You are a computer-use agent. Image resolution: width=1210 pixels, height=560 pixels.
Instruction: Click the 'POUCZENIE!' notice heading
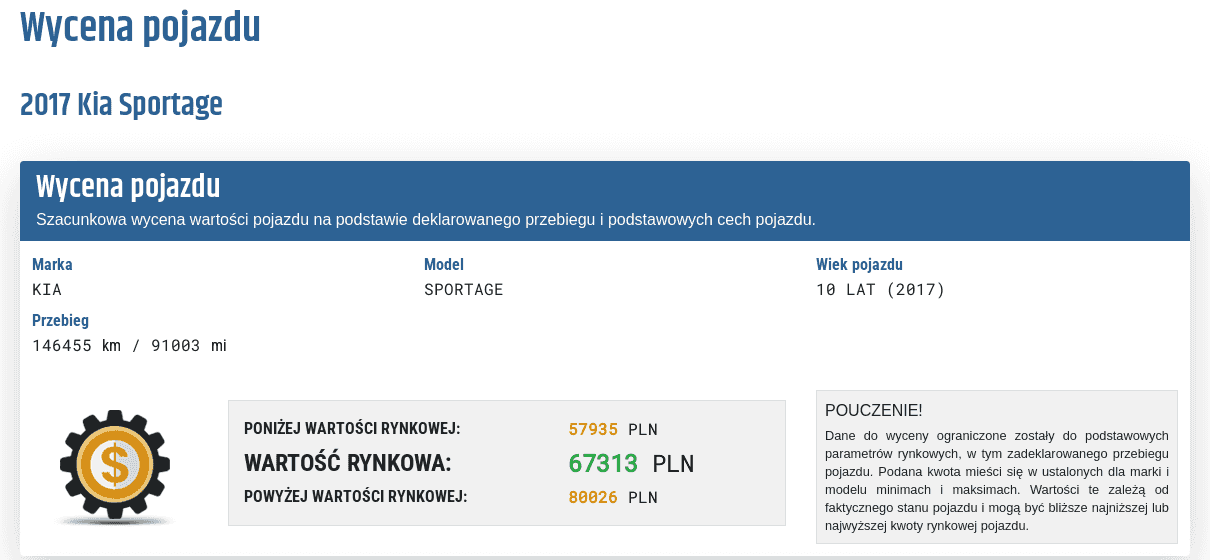(874, 411)
